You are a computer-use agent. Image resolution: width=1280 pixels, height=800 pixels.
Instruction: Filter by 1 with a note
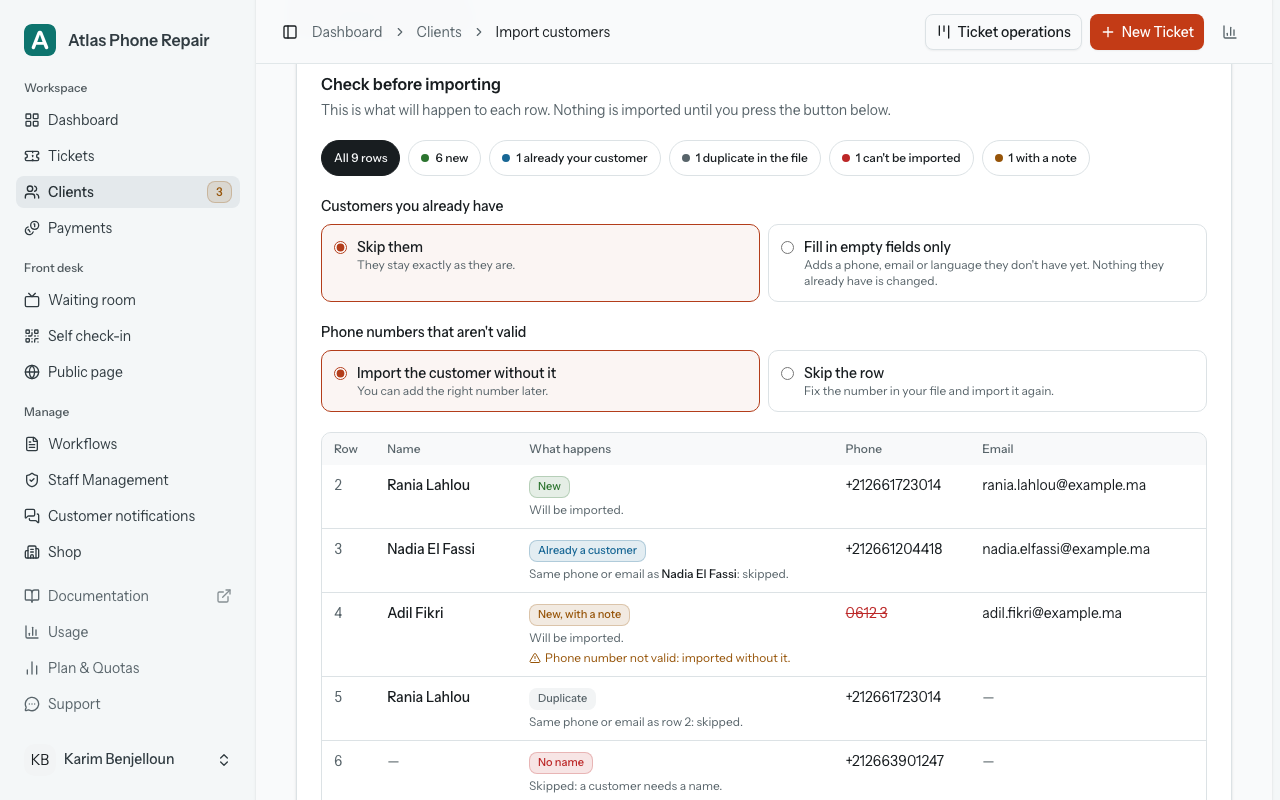[1036, 158]
